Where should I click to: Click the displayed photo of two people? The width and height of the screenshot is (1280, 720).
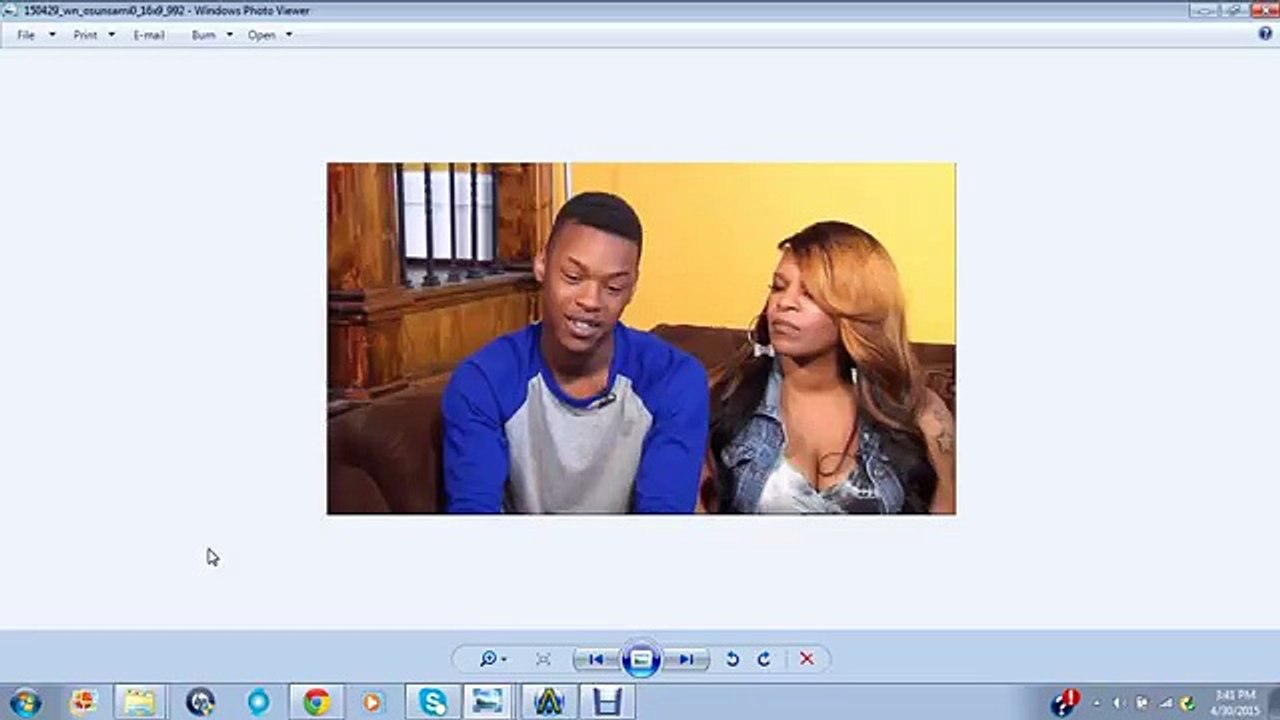641,338
